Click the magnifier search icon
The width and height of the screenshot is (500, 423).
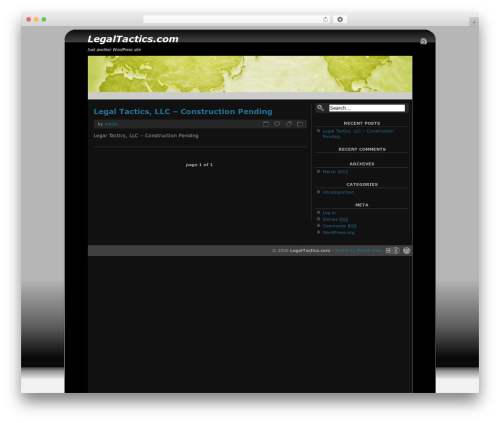[x=320, y=108]
